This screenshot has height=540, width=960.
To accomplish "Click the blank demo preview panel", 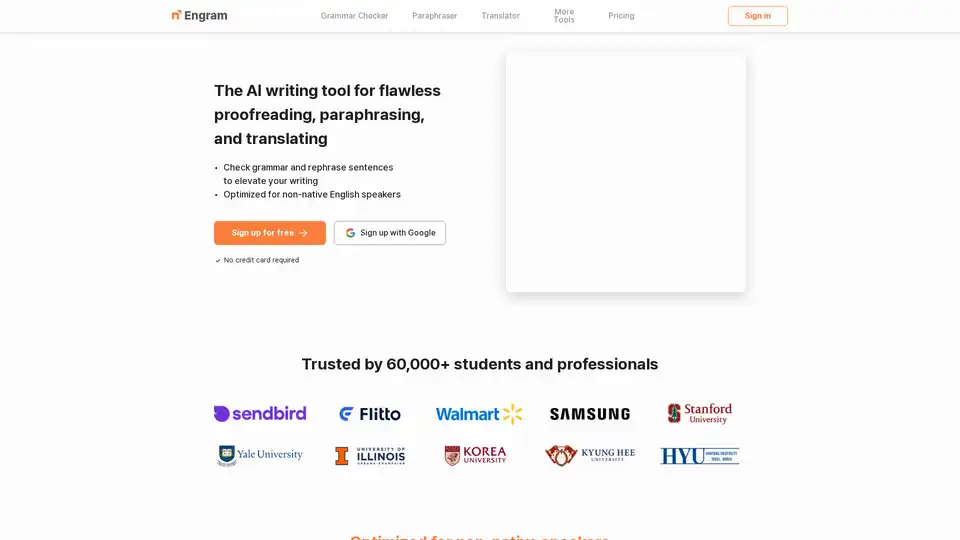I will pos(626,173).
